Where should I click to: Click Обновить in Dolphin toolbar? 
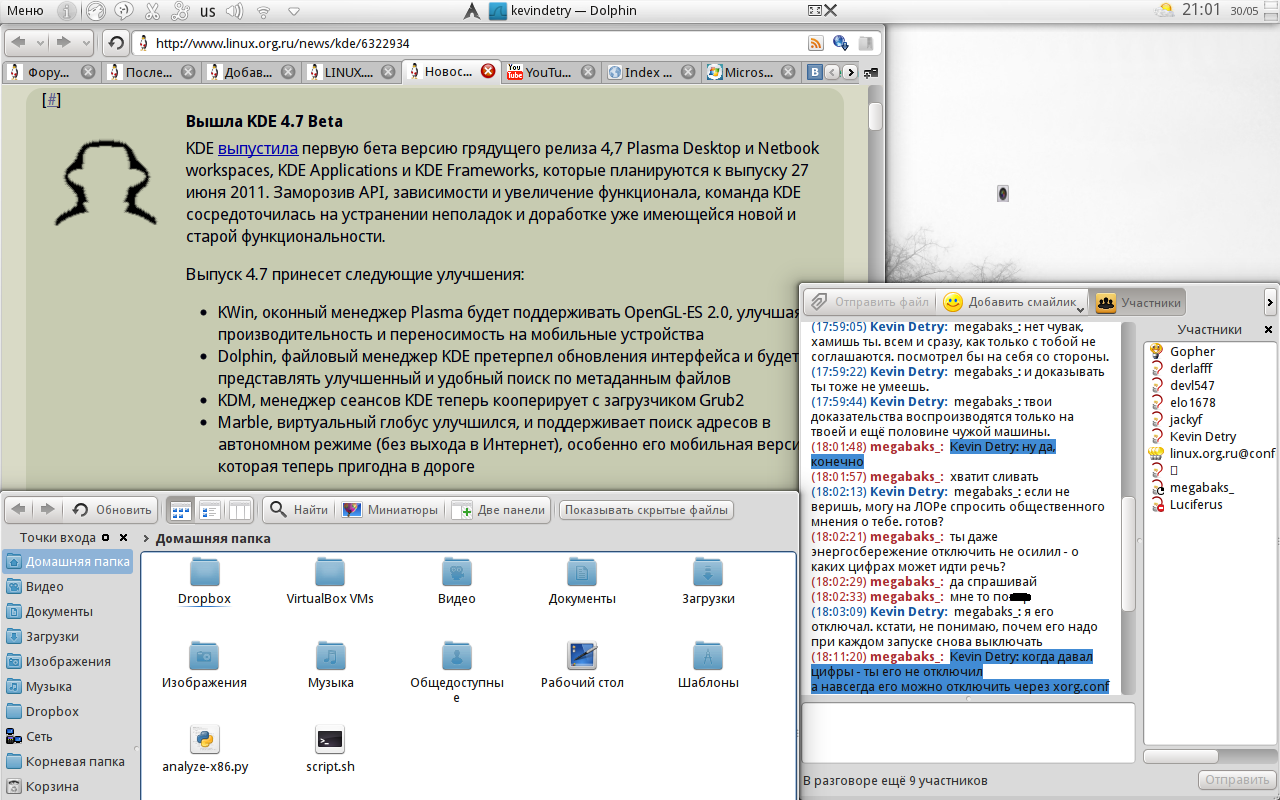112,510
